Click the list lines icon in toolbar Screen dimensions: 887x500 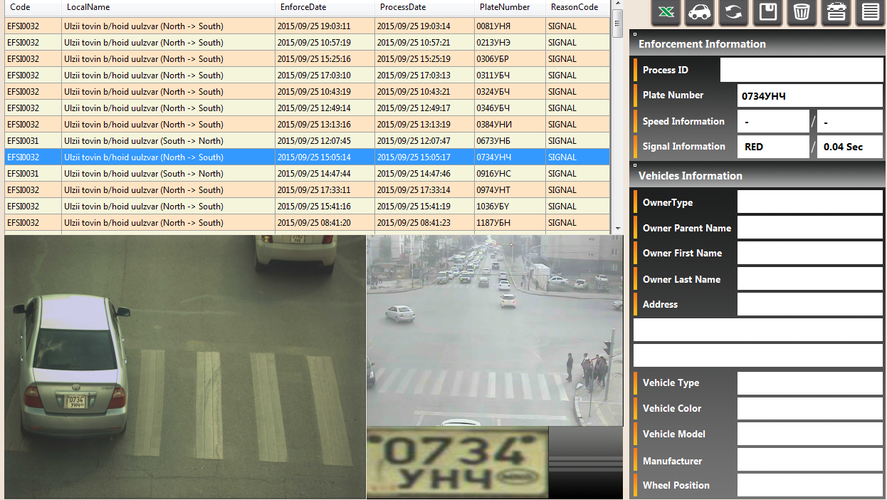pos(869,12)
